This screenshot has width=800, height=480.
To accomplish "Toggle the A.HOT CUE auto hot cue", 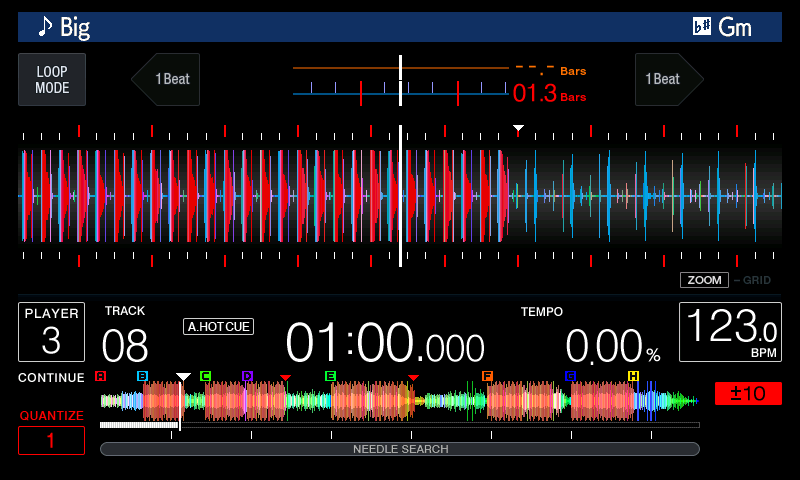I will pos(218,326).
